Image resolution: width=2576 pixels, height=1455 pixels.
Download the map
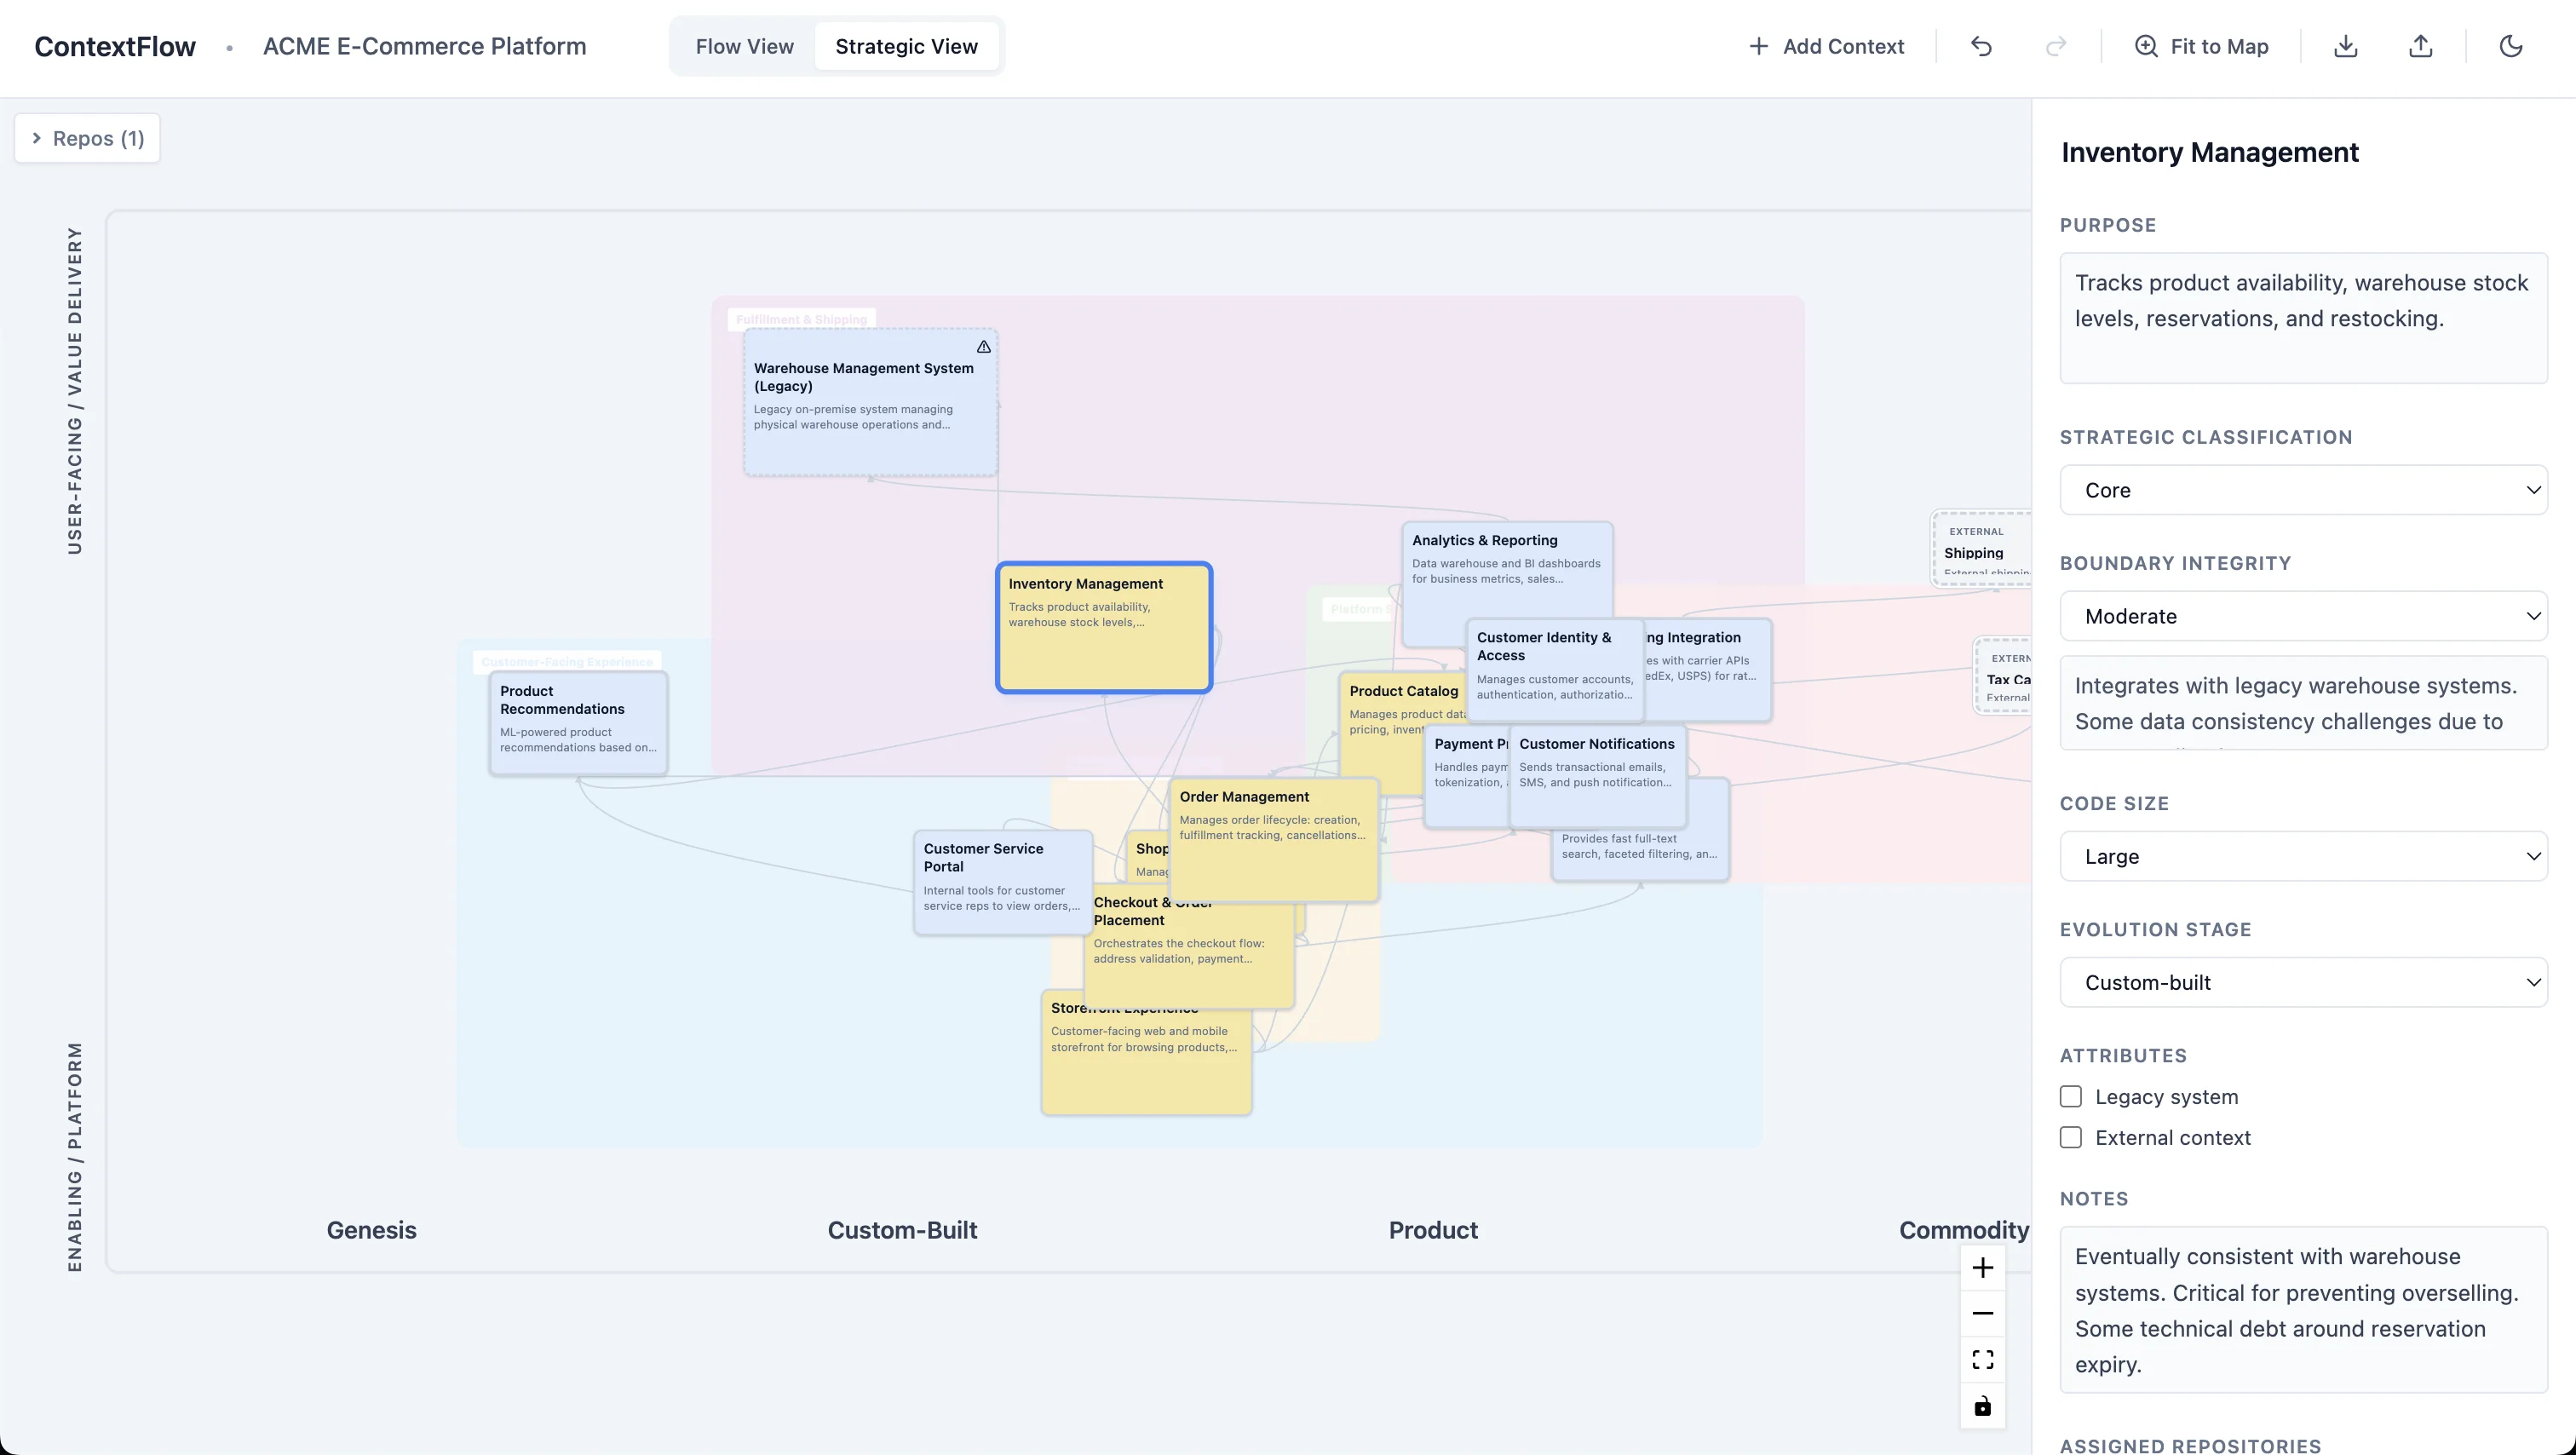(2345, 46)
